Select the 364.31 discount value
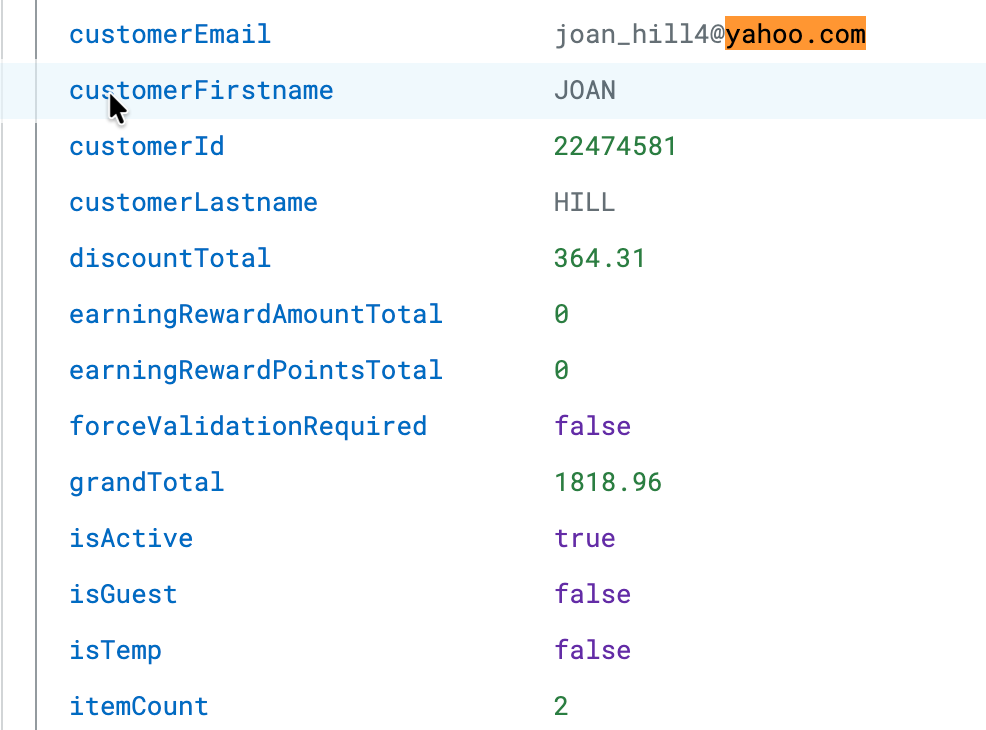This screenshot has width=986, height=730. click(x=599, y=259)
